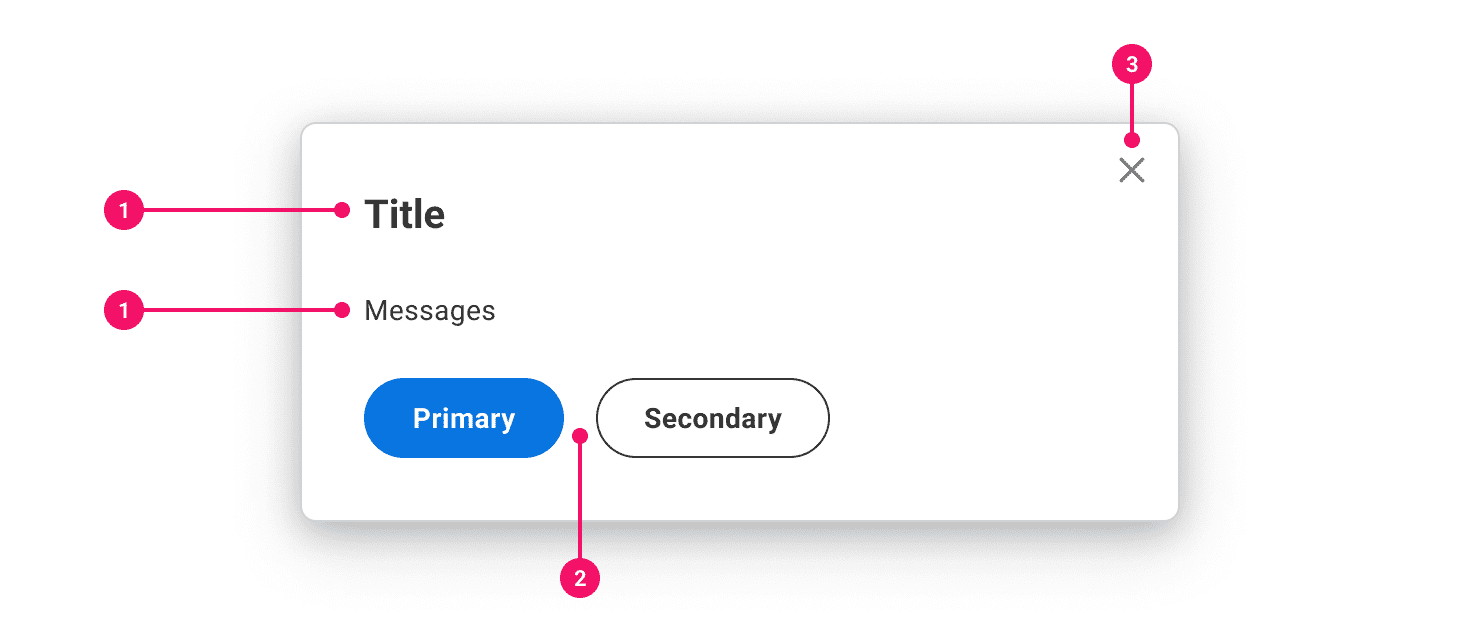Click the pink dot above the X icon
This screenshot has height=644, width=1480.
coord(1132,140)
